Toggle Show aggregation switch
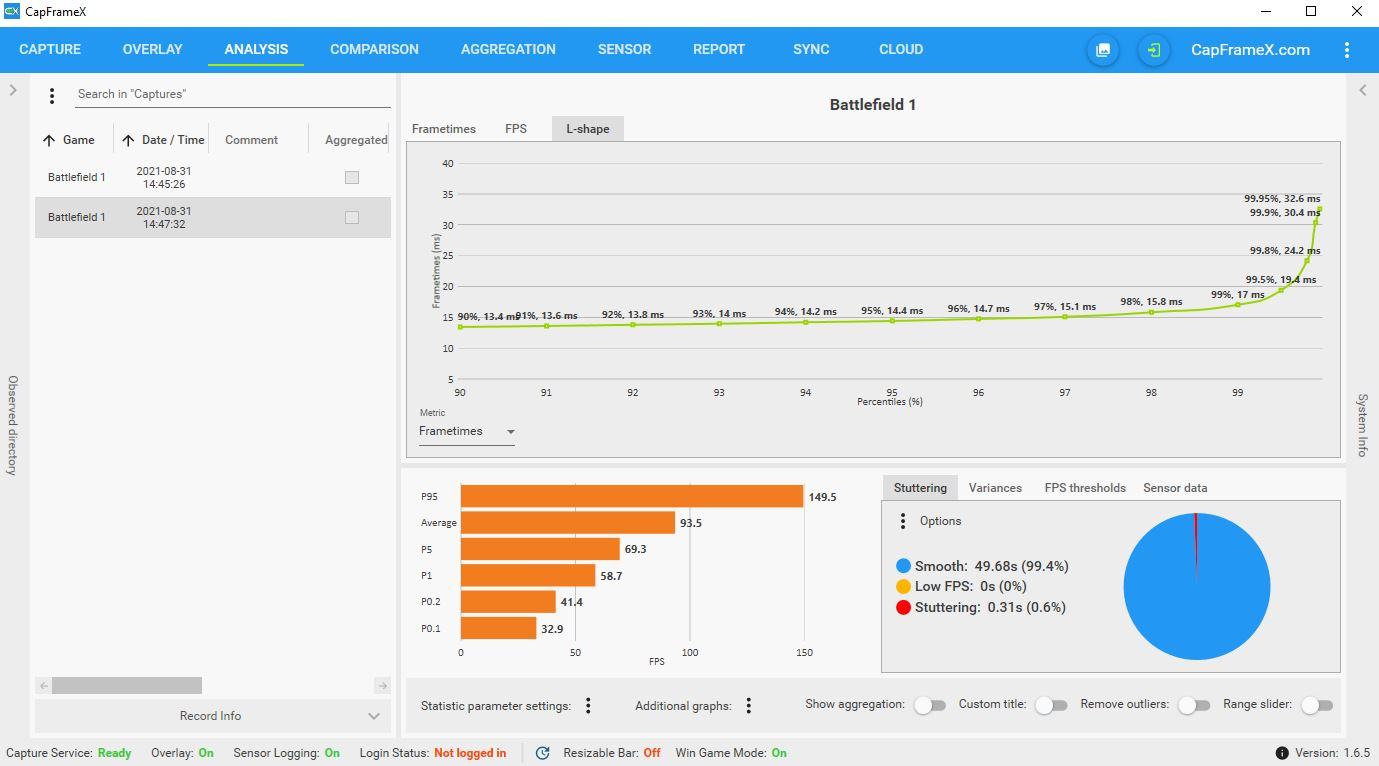 [929, 705]
